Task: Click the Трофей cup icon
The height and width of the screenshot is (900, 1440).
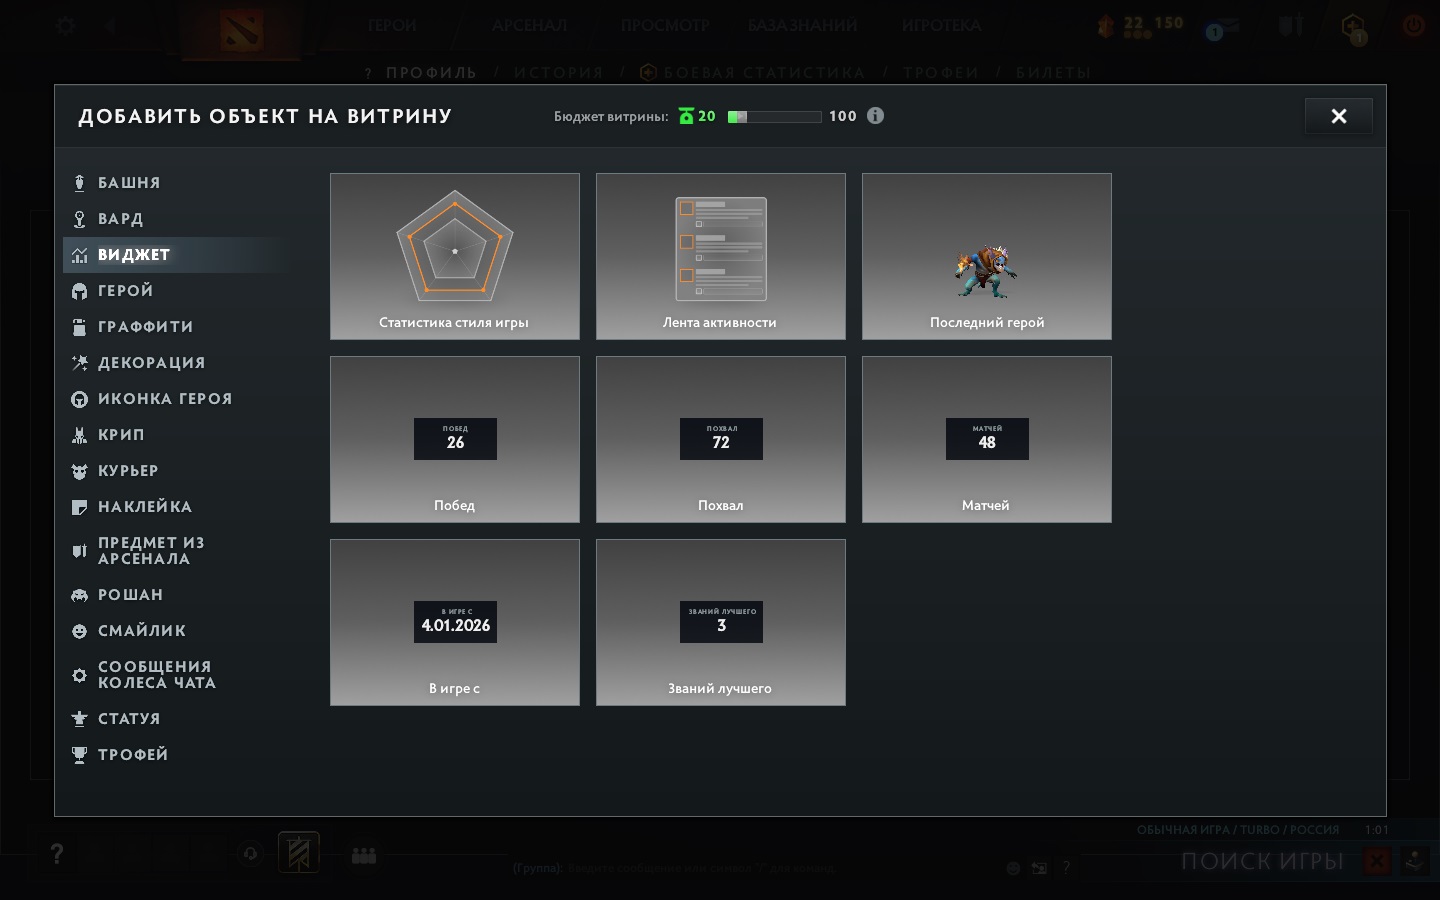Action: click(79, 755)
